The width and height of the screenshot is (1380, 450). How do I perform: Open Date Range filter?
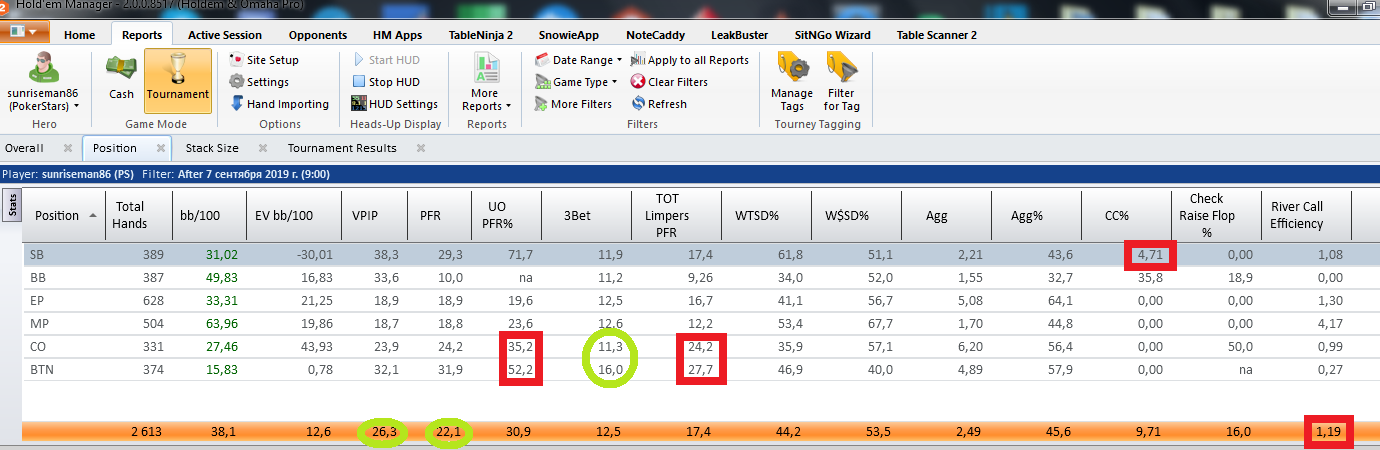[x=579, y=60]
